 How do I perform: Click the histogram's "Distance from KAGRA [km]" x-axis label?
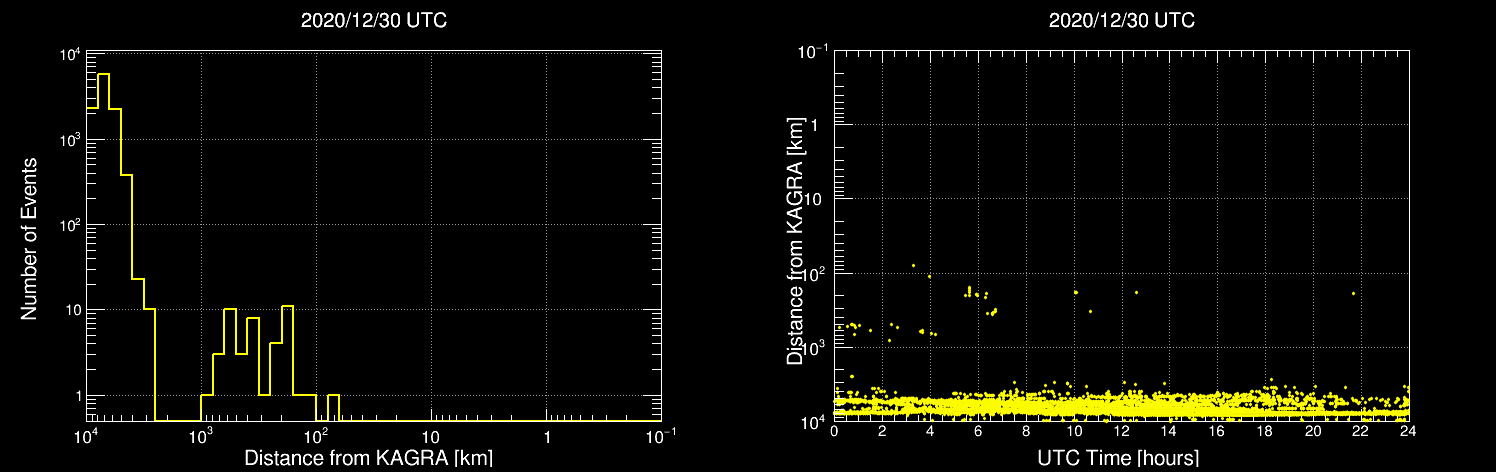point(368,458)
